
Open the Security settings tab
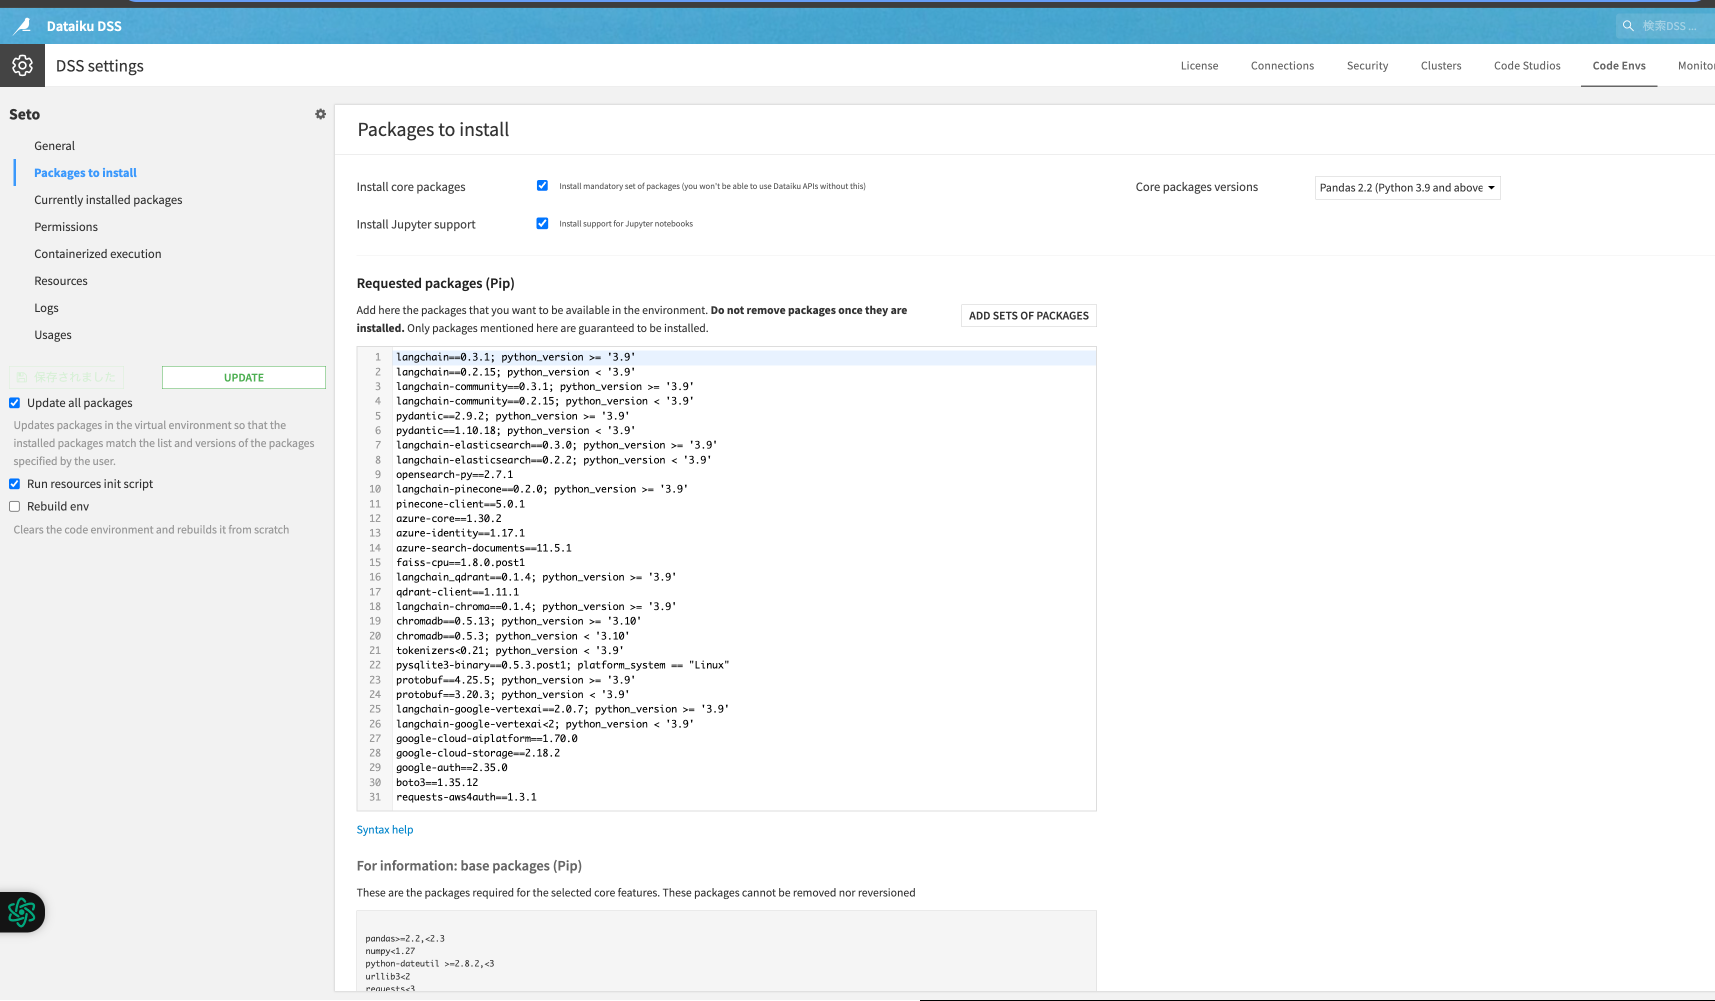[x=1367, y=65]
